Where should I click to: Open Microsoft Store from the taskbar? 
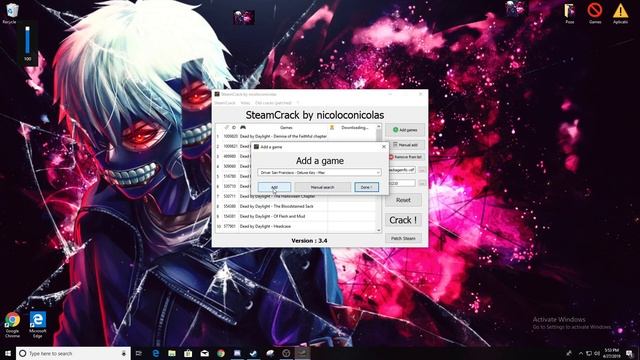188,353
